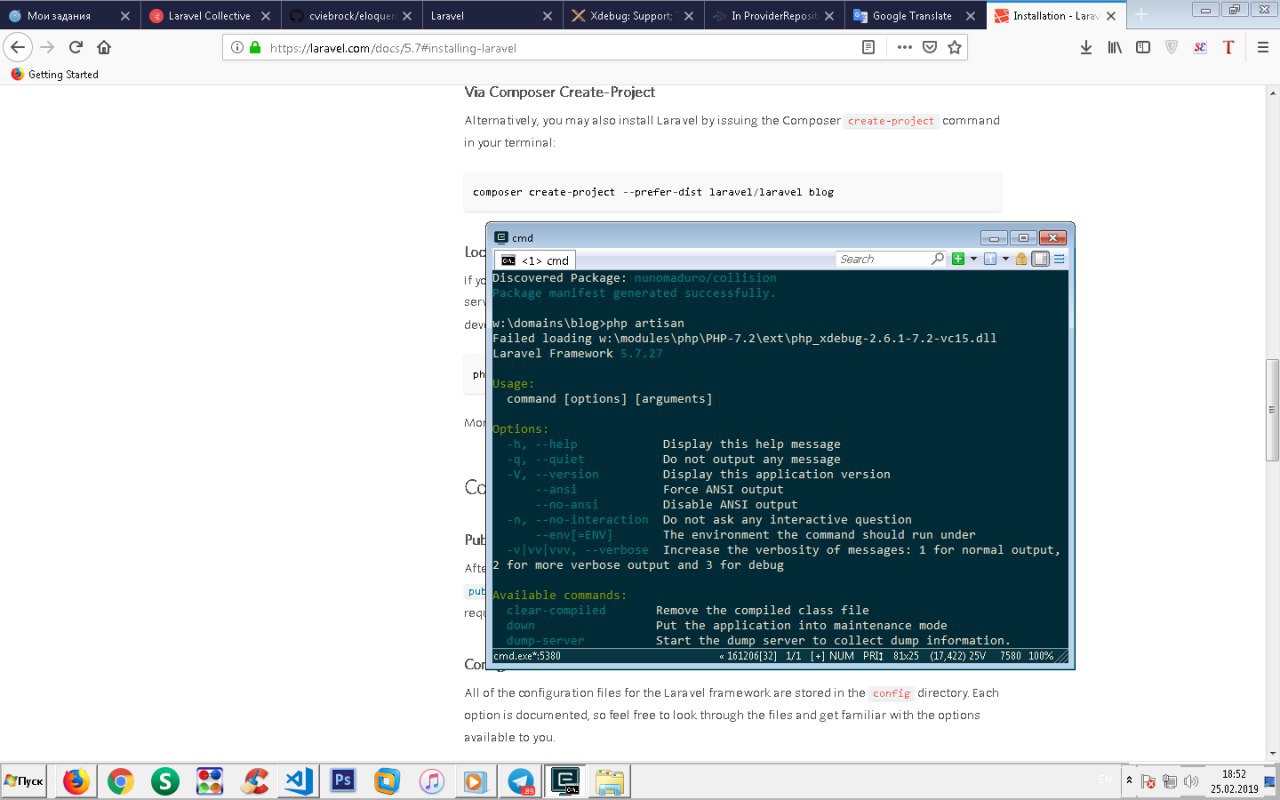Screen dimensions: 1280x800
Task: Close the Installation - Laravel tab
Action: point(1110,16)
